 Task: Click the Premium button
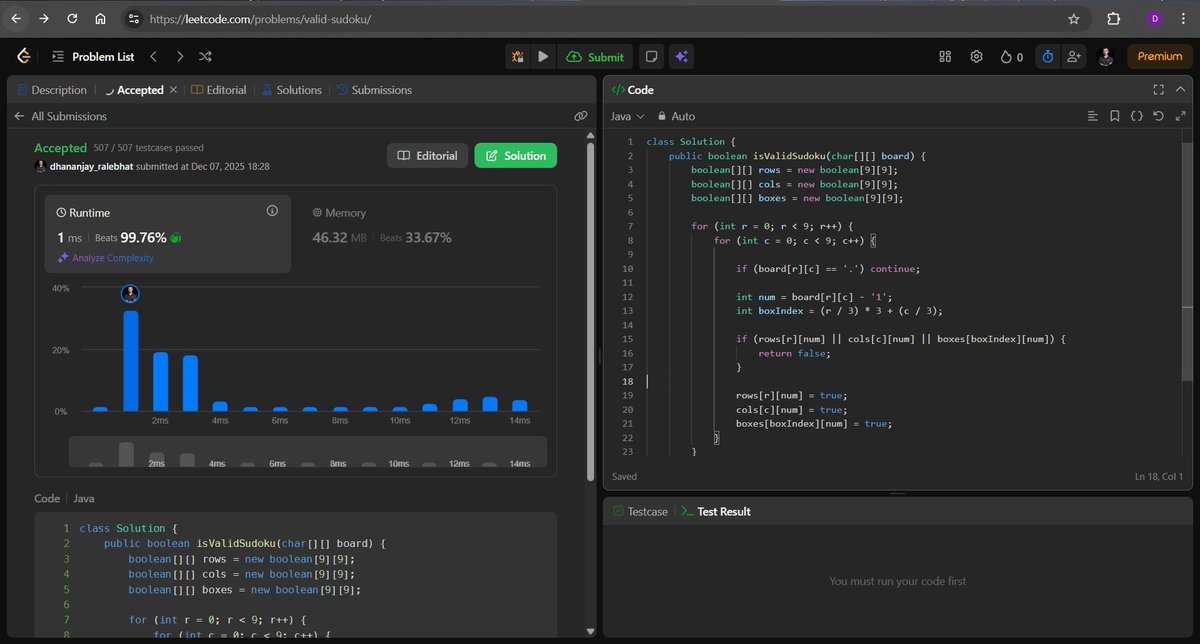coord(1160,57)
